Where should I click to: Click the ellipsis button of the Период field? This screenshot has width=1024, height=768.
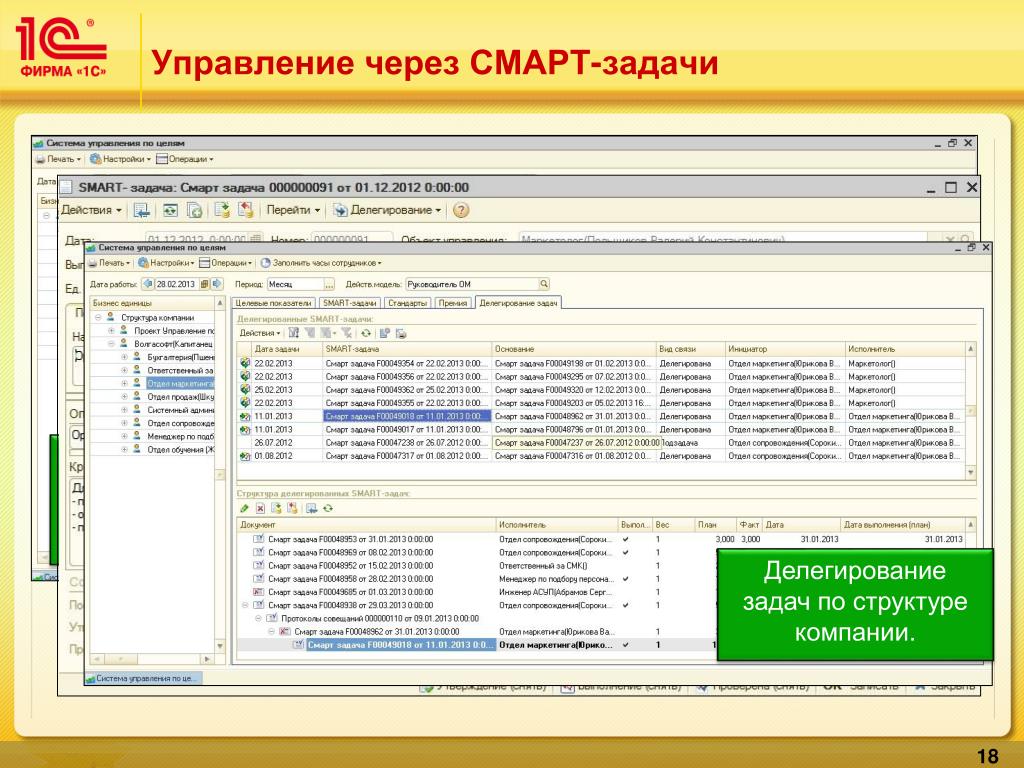tap(329, 284)
